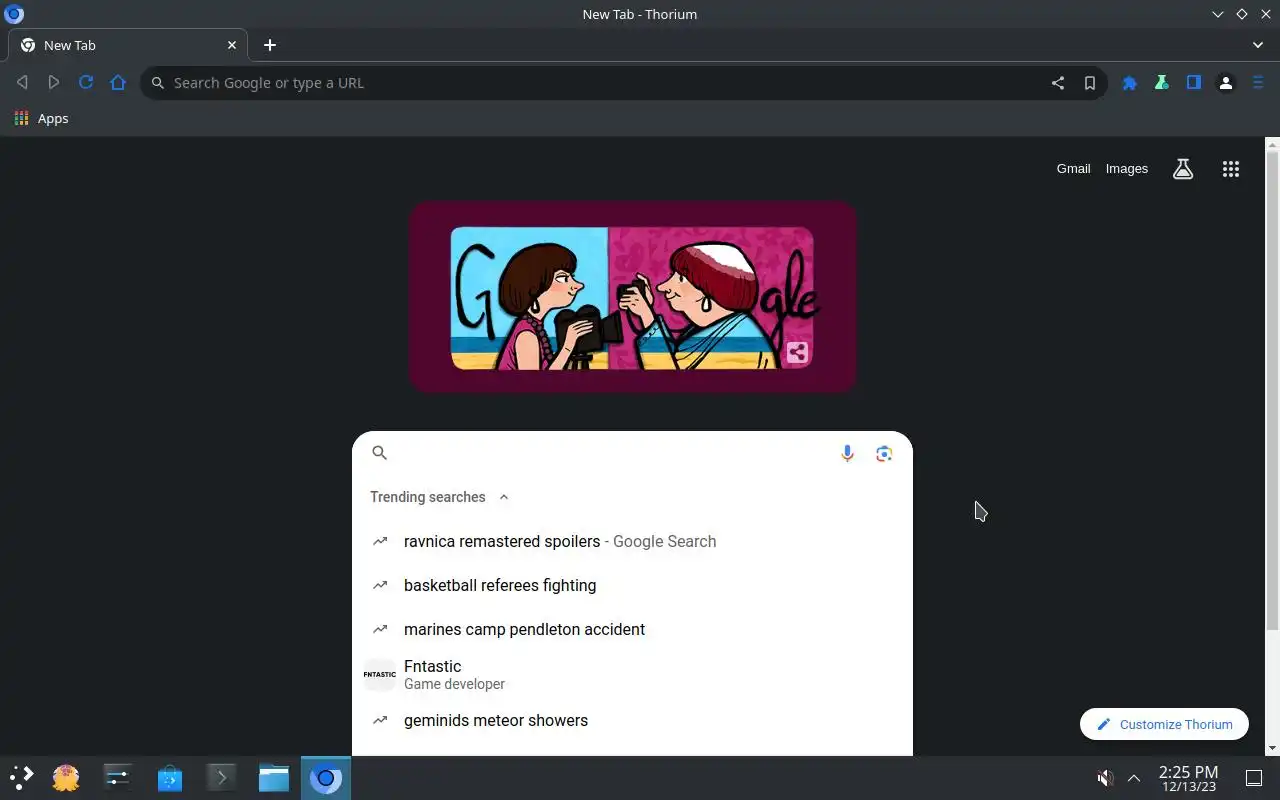Viewport: 1280px width, 800px height.
Task: Start voice search with the microphone
Action: tap(847, 453)
